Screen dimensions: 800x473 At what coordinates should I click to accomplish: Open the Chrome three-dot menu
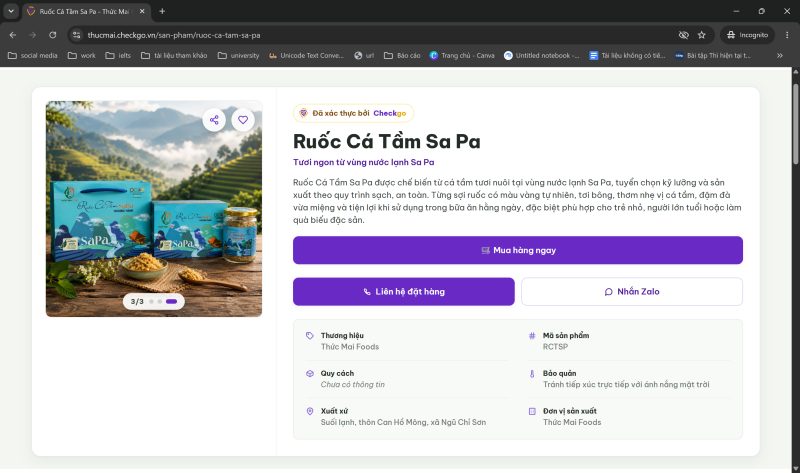[x=787, y=35]
